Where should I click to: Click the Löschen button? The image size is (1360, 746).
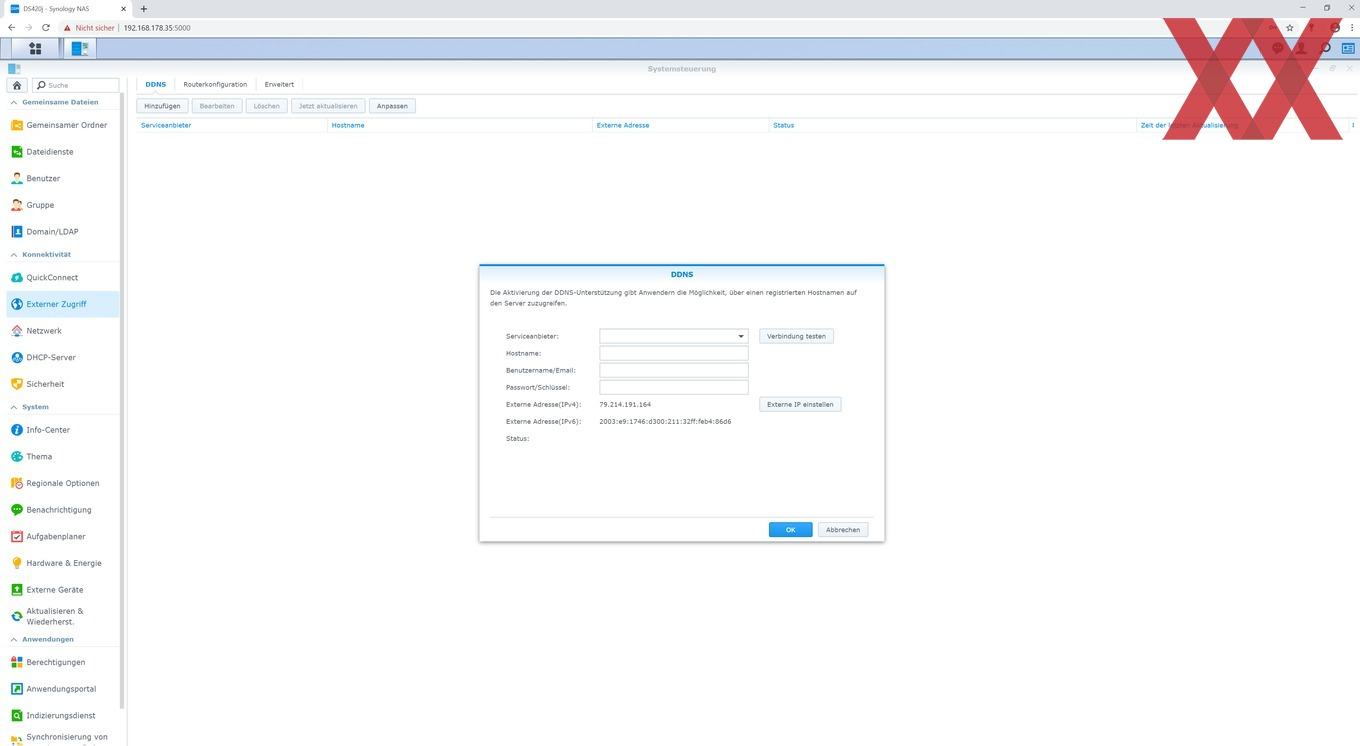pos(267,106)
